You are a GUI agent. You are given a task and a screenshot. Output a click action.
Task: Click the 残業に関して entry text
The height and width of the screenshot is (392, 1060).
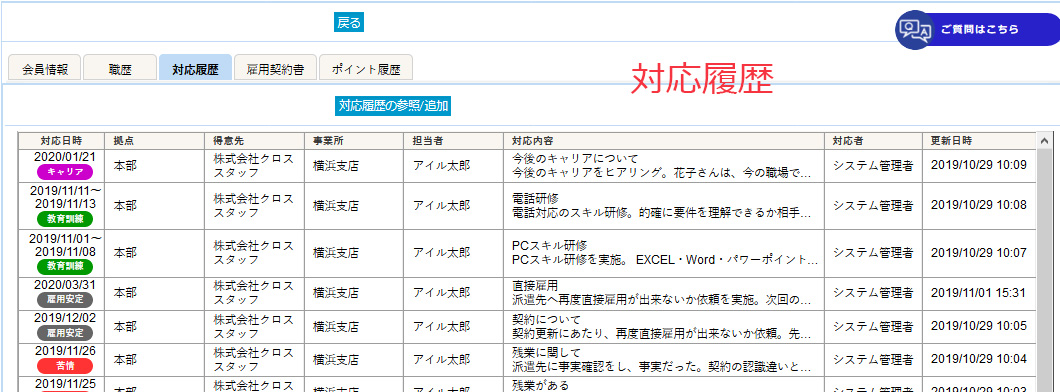click(547, 353)
